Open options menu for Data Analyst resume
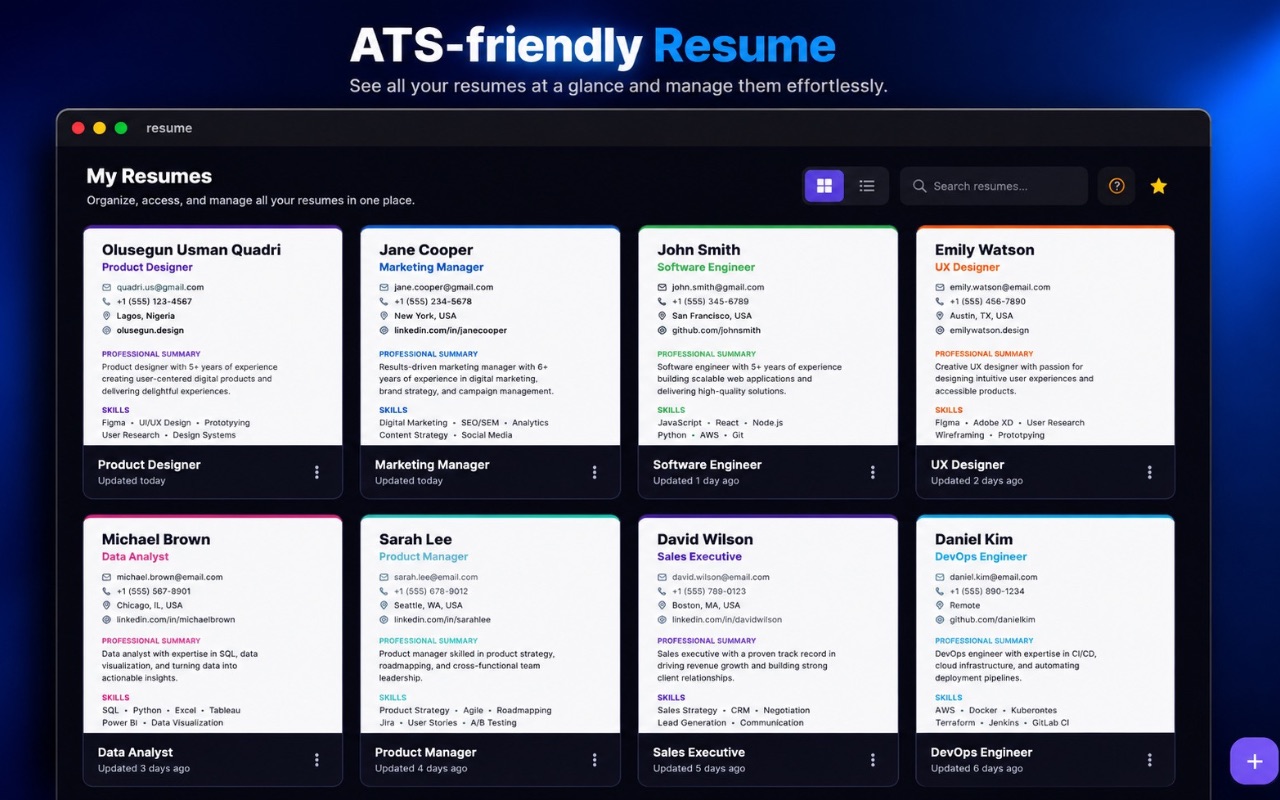The image size is (1280, 800). [317, 760]
